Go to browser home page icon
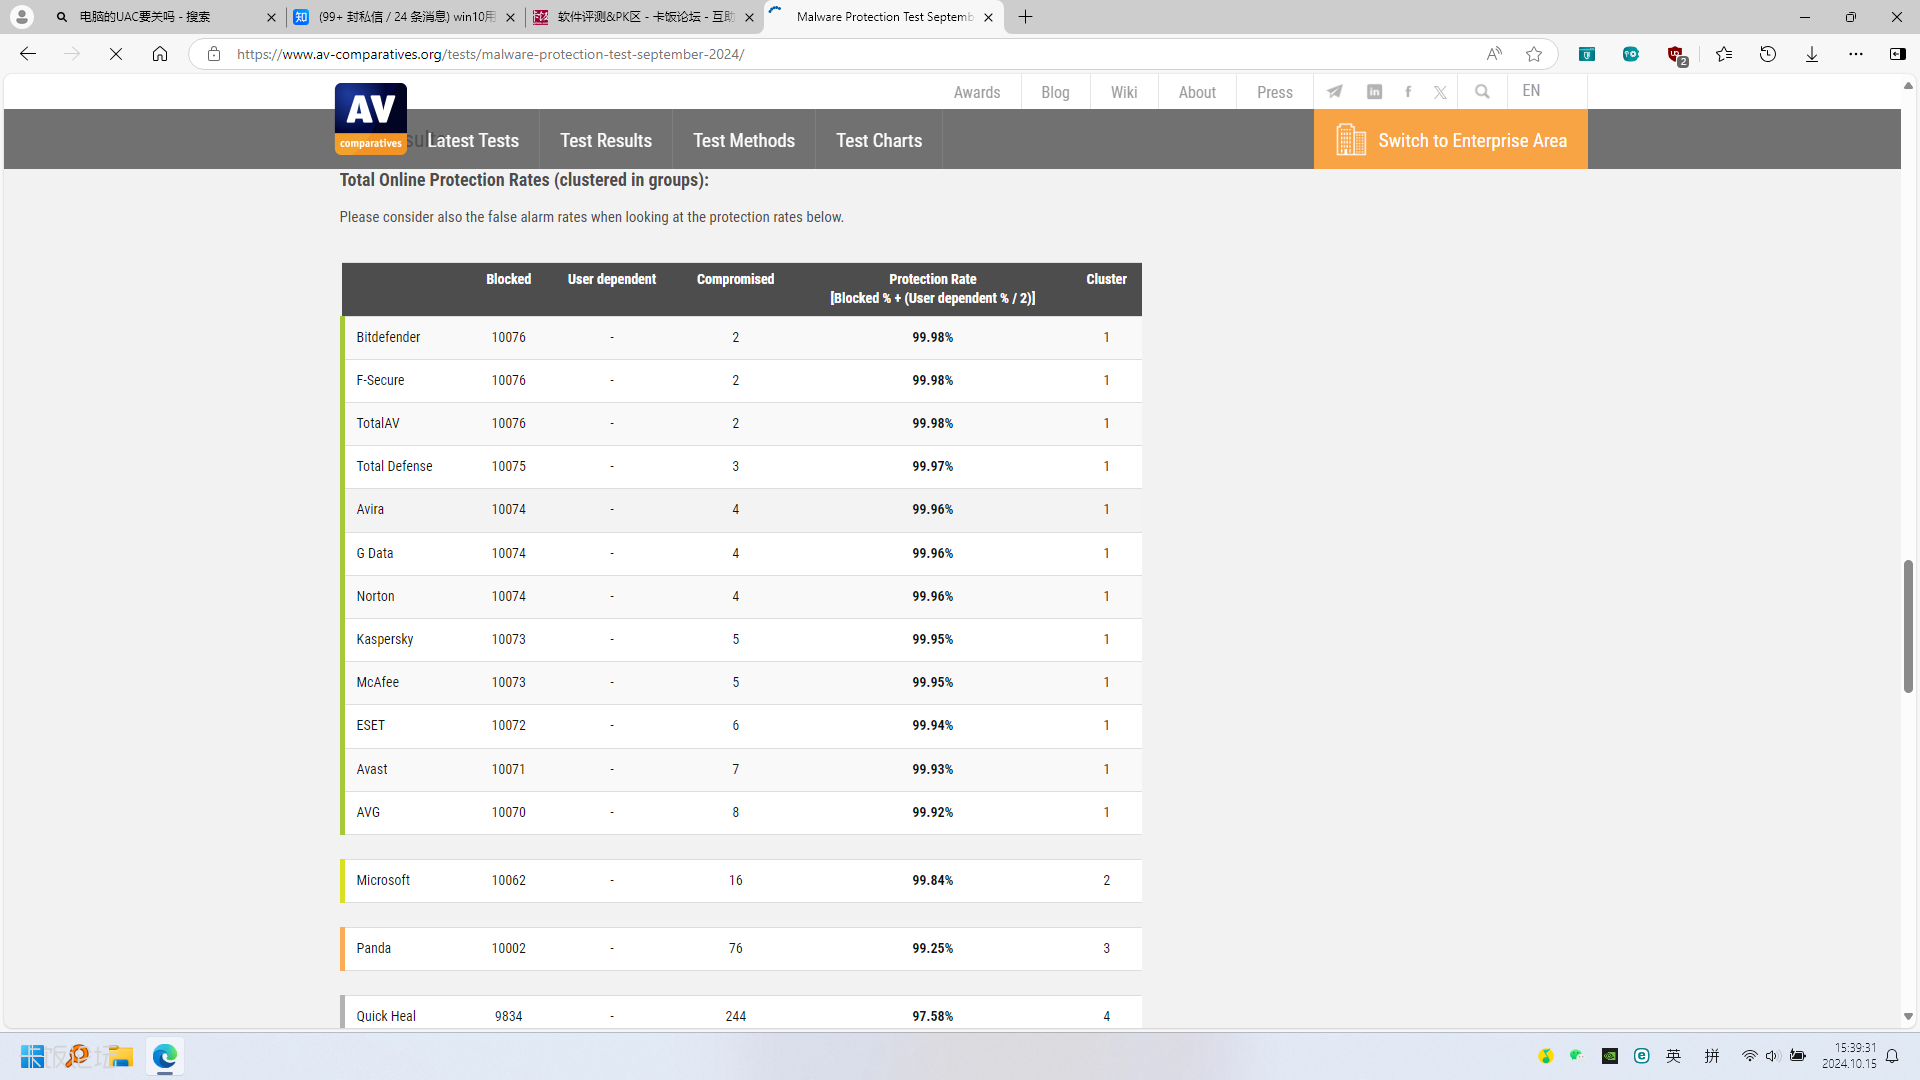 (x=160, y=54)
